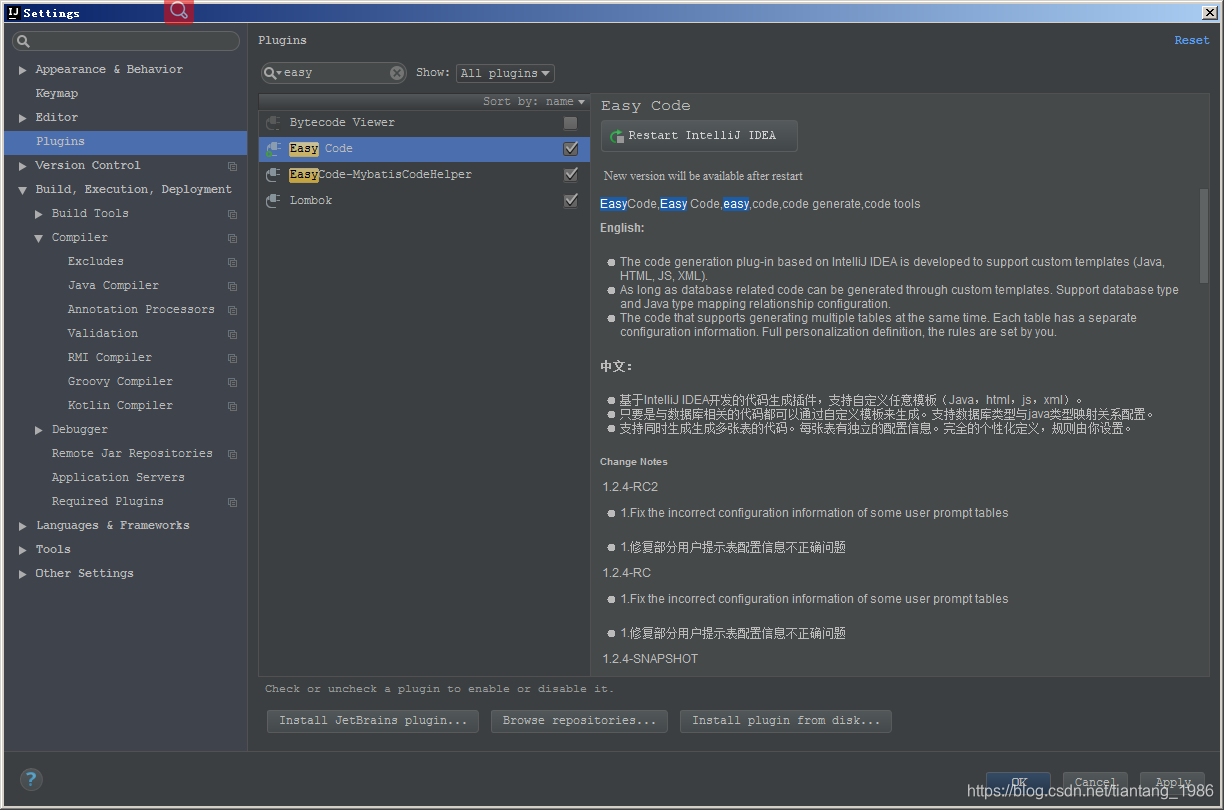
Task: Open the Show All plugins dropdown
Action: tap(505, 73)
